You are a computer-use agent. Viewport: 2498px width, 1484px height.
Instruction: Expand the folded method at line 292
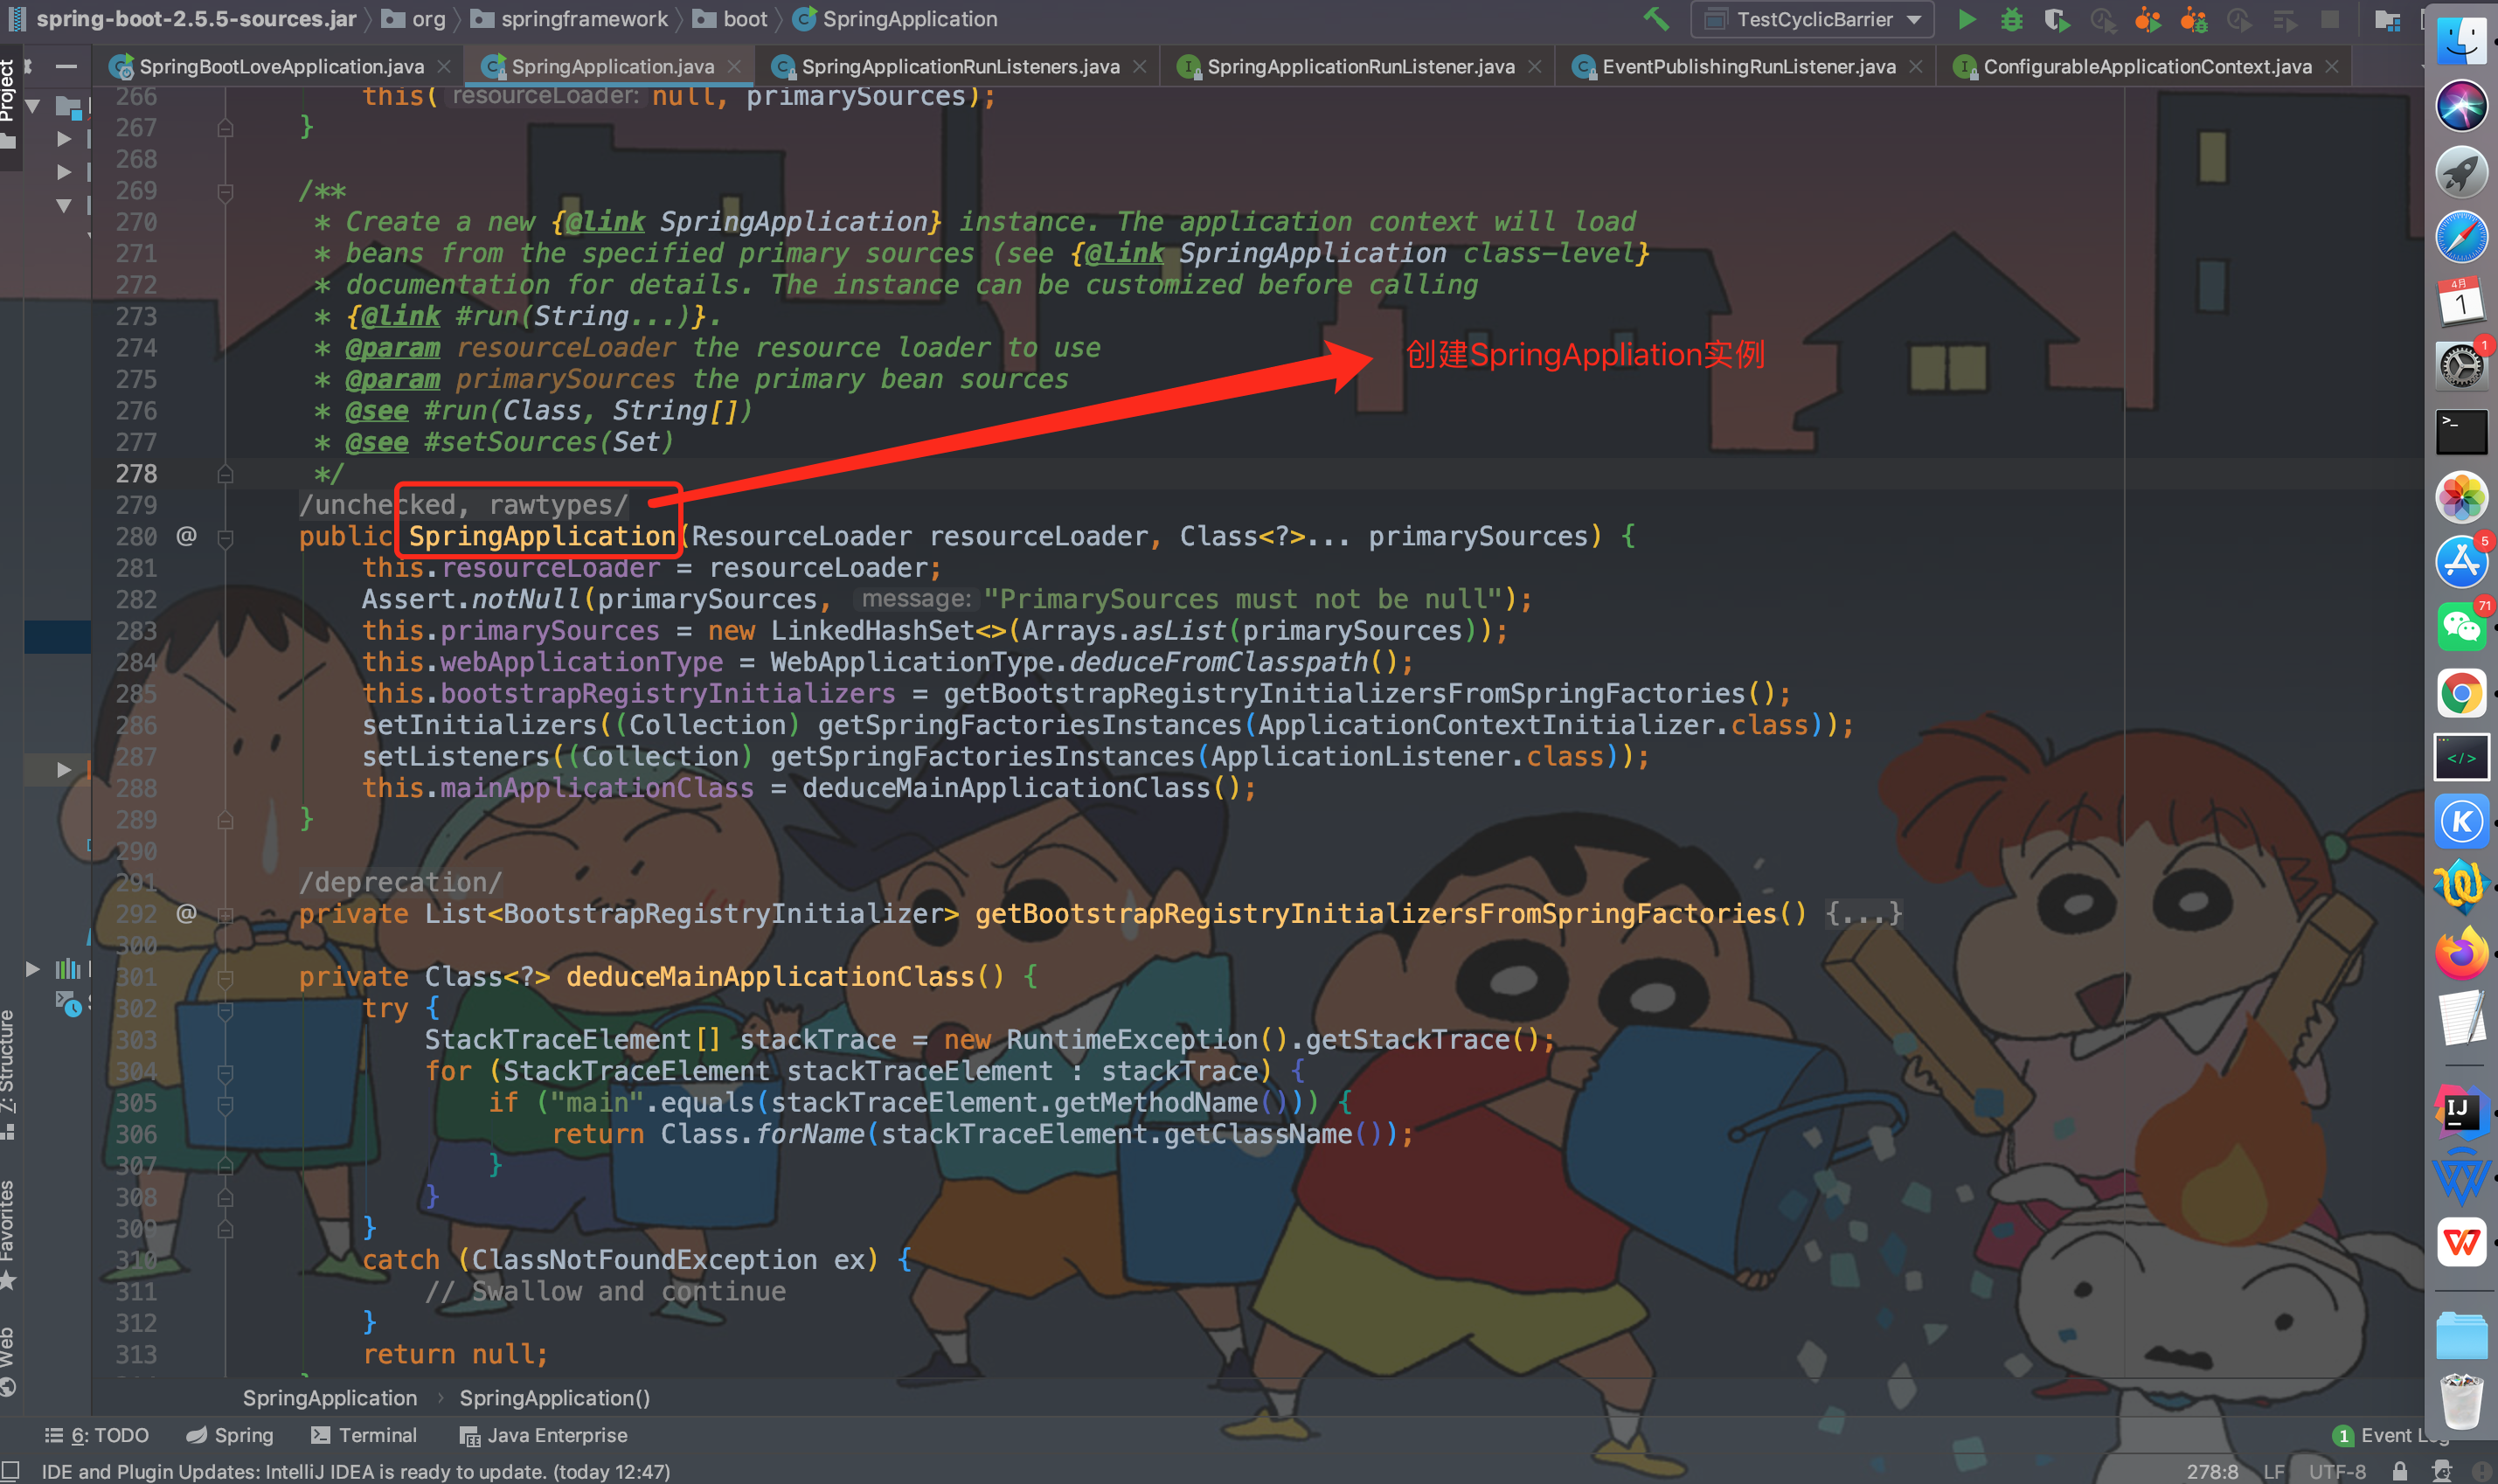225,914
